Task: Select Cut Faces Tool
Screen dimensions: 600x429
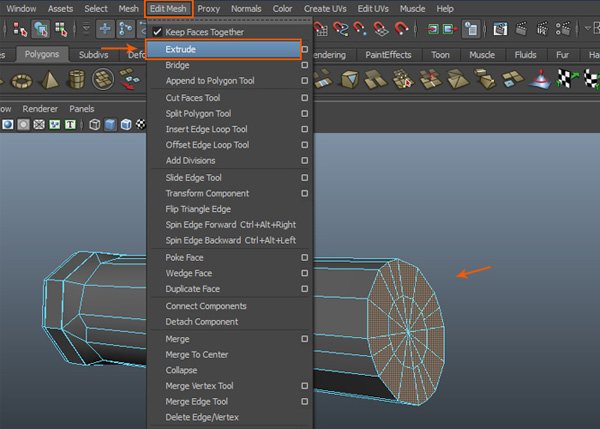Action: 193,98
